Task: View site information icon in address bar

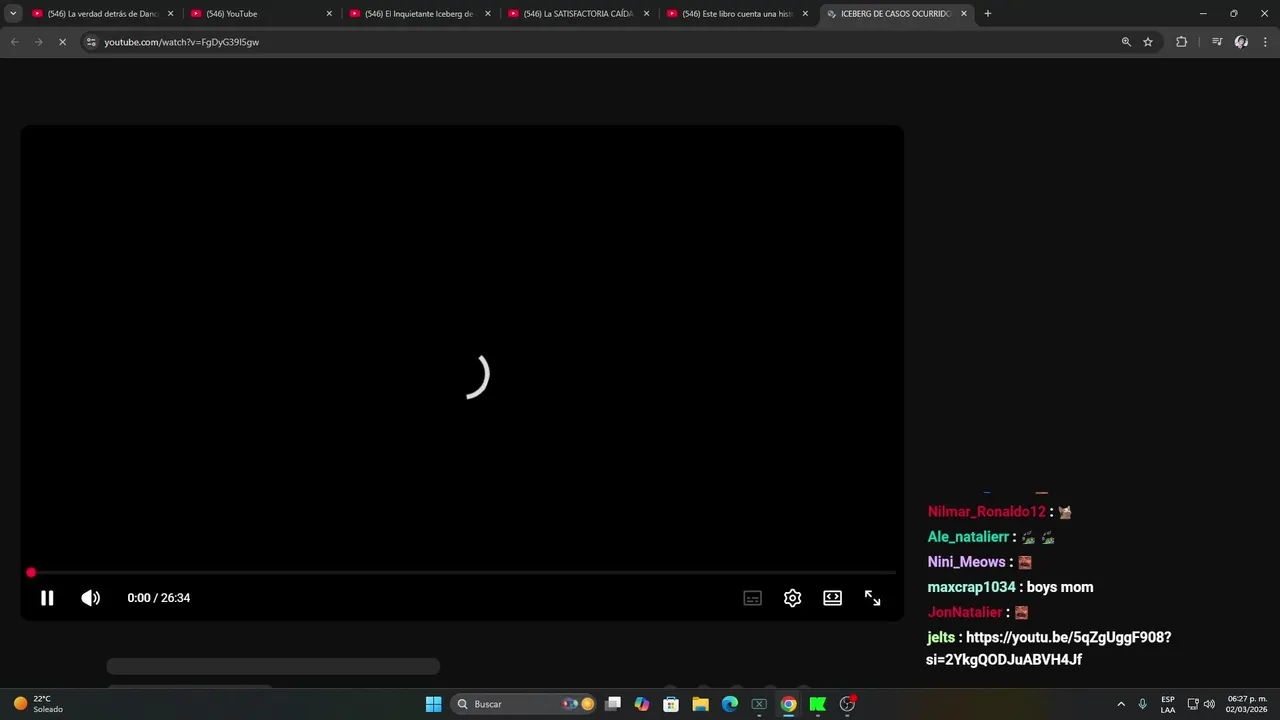Action: point(91,42)
